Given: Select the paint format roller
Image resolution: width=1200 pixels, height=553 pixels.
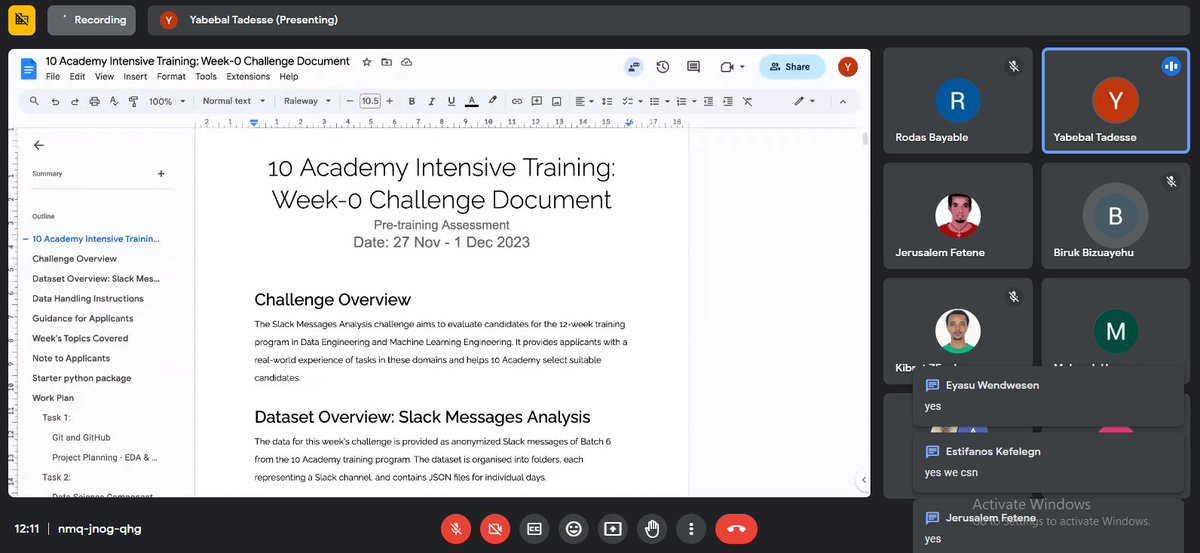Looking at the screenshot, I should point(133,101).
